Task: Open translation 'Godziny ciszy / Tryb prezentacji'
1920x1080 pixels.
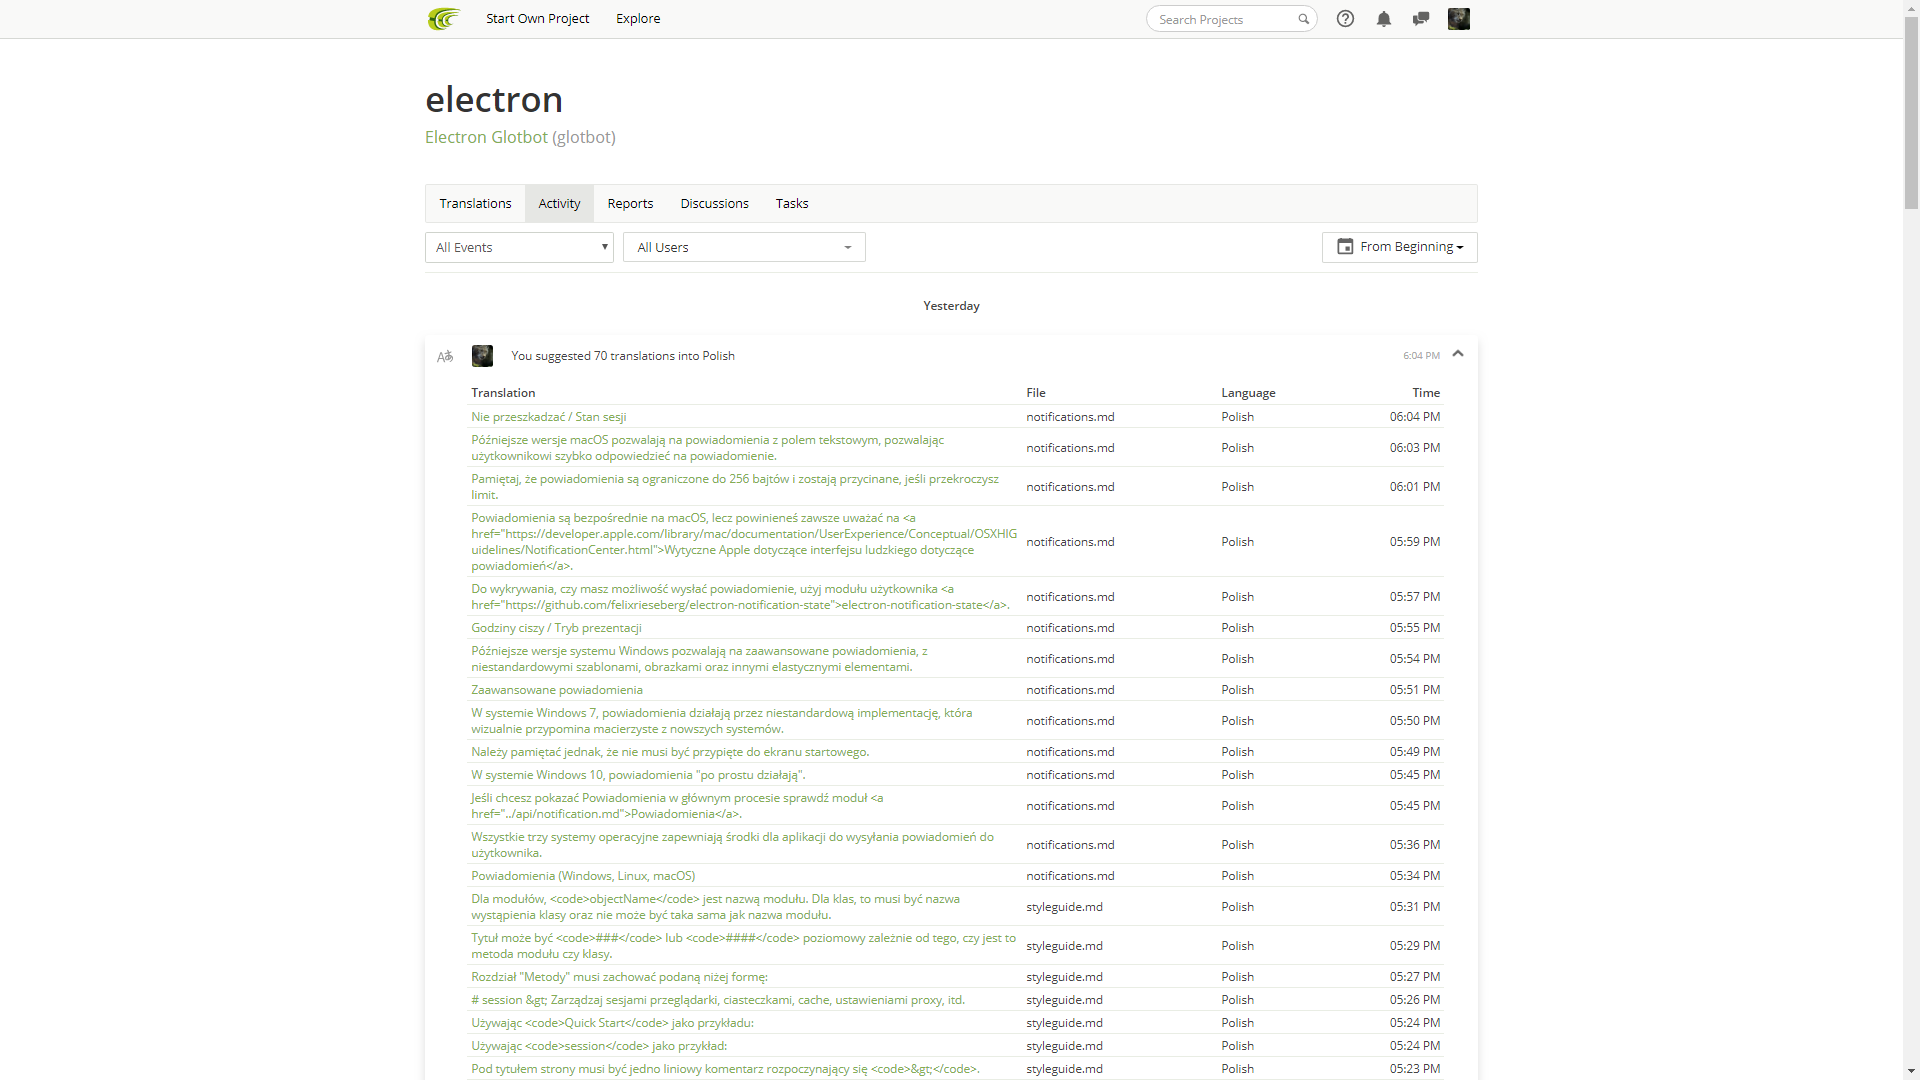Action: point(556,628)
